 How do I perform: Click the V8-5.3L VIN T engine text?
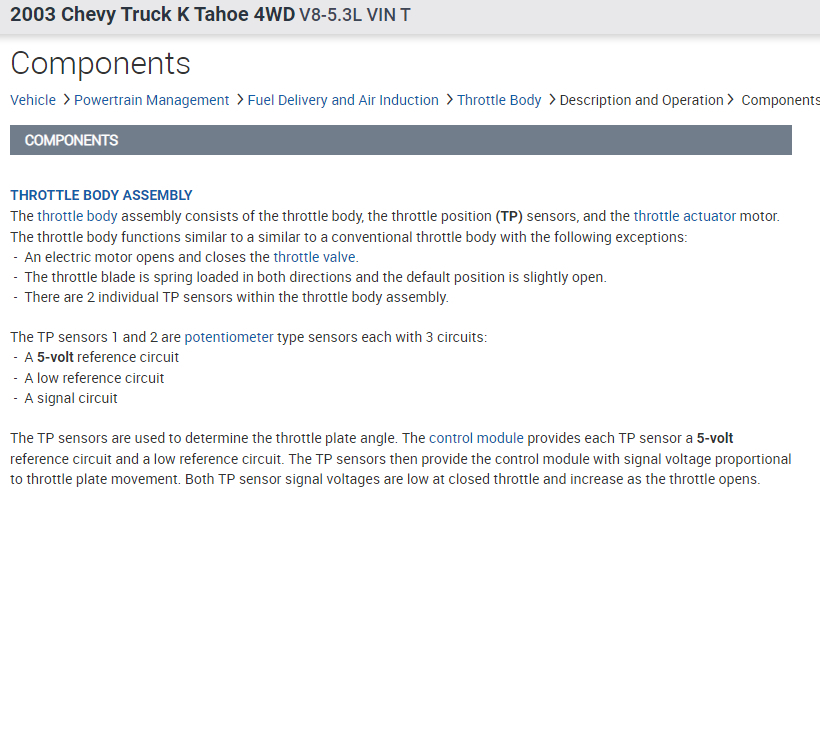coord(355,15)
